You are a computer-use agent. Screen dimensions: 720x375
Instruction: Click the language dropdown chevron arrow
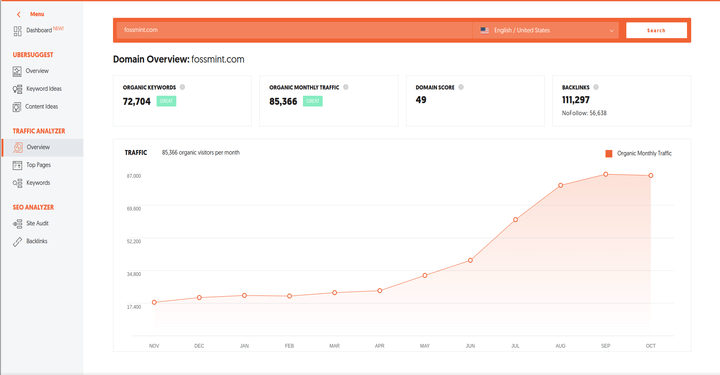click(612, 31)
